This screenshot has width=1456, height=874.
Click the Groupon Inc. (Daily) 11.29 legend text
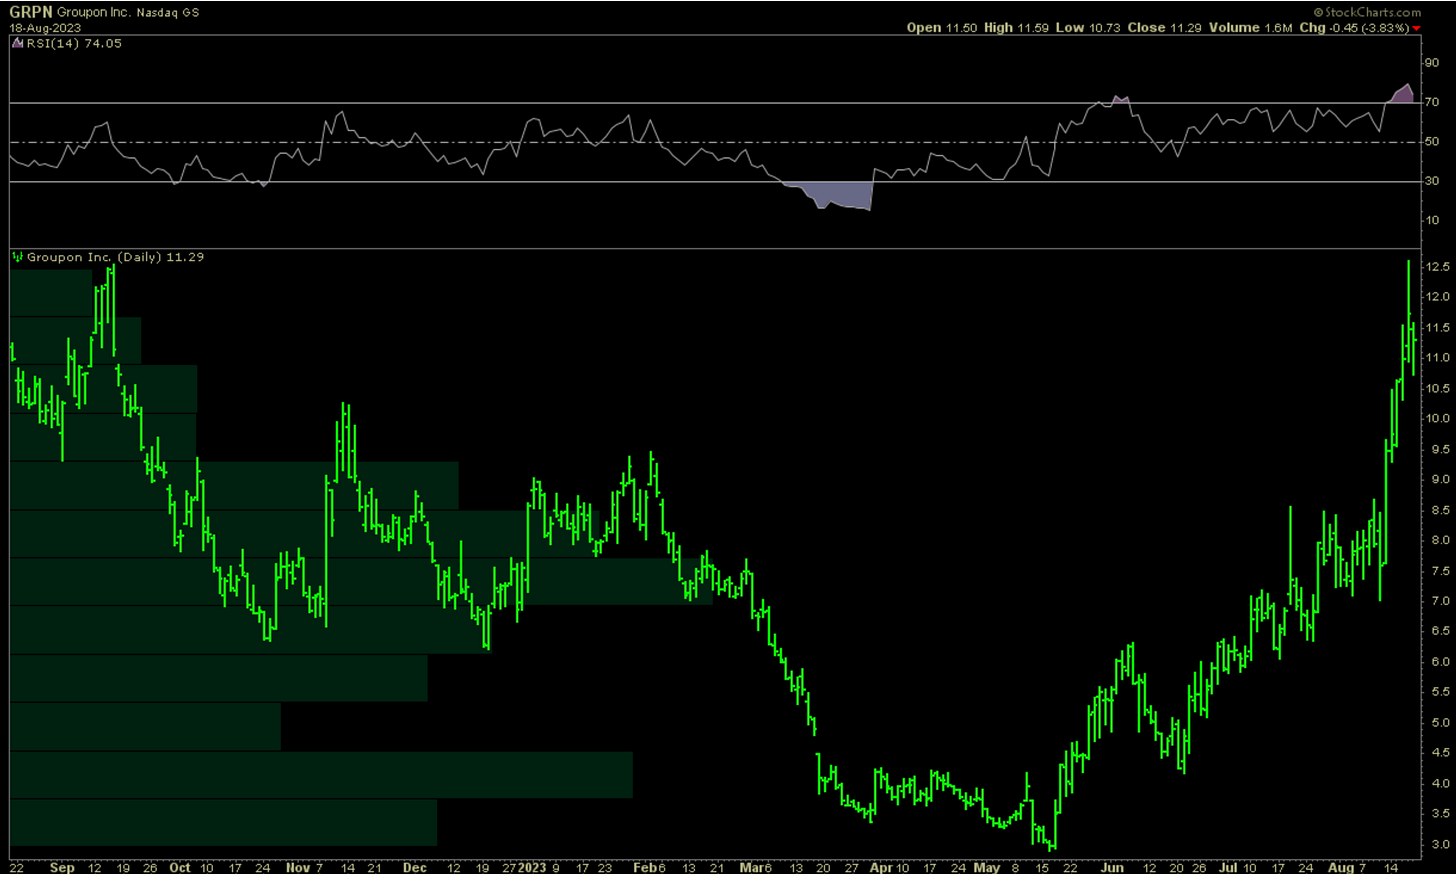115,257
